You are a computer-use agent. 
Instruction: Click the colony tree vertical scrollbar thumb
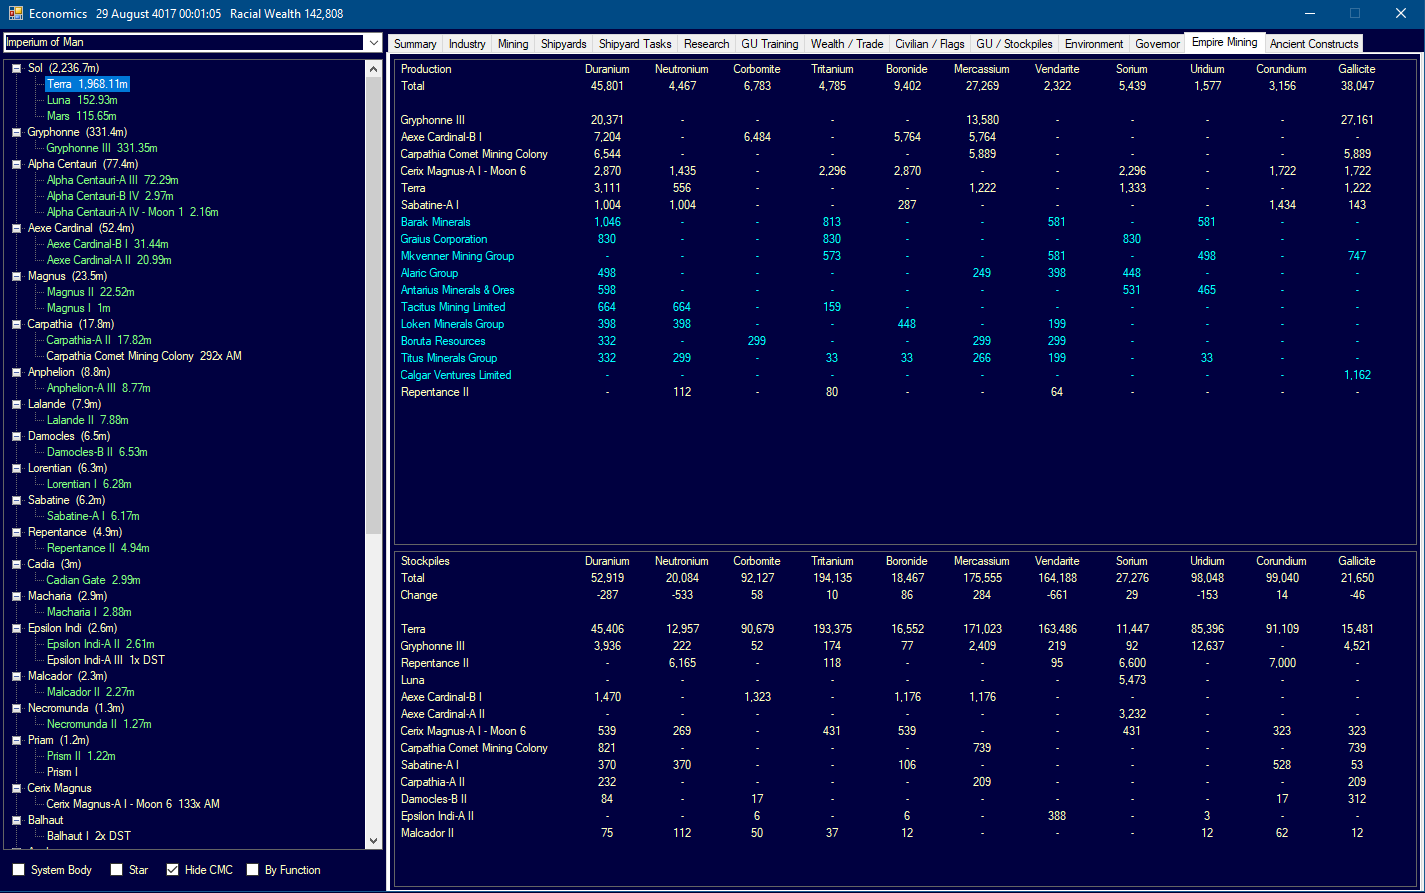click(373, 305)
